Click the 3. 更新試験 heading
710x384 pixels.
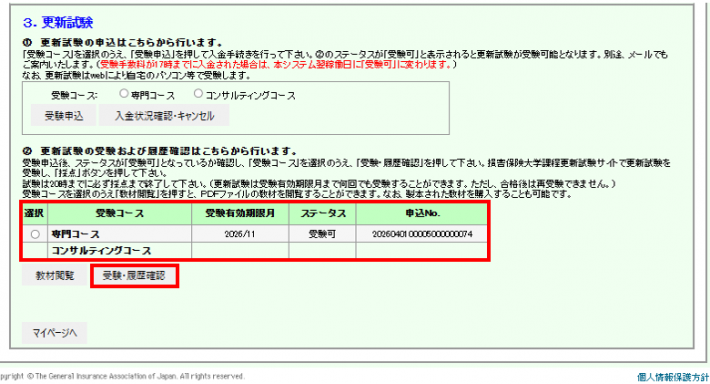click(x=58, y=22)
